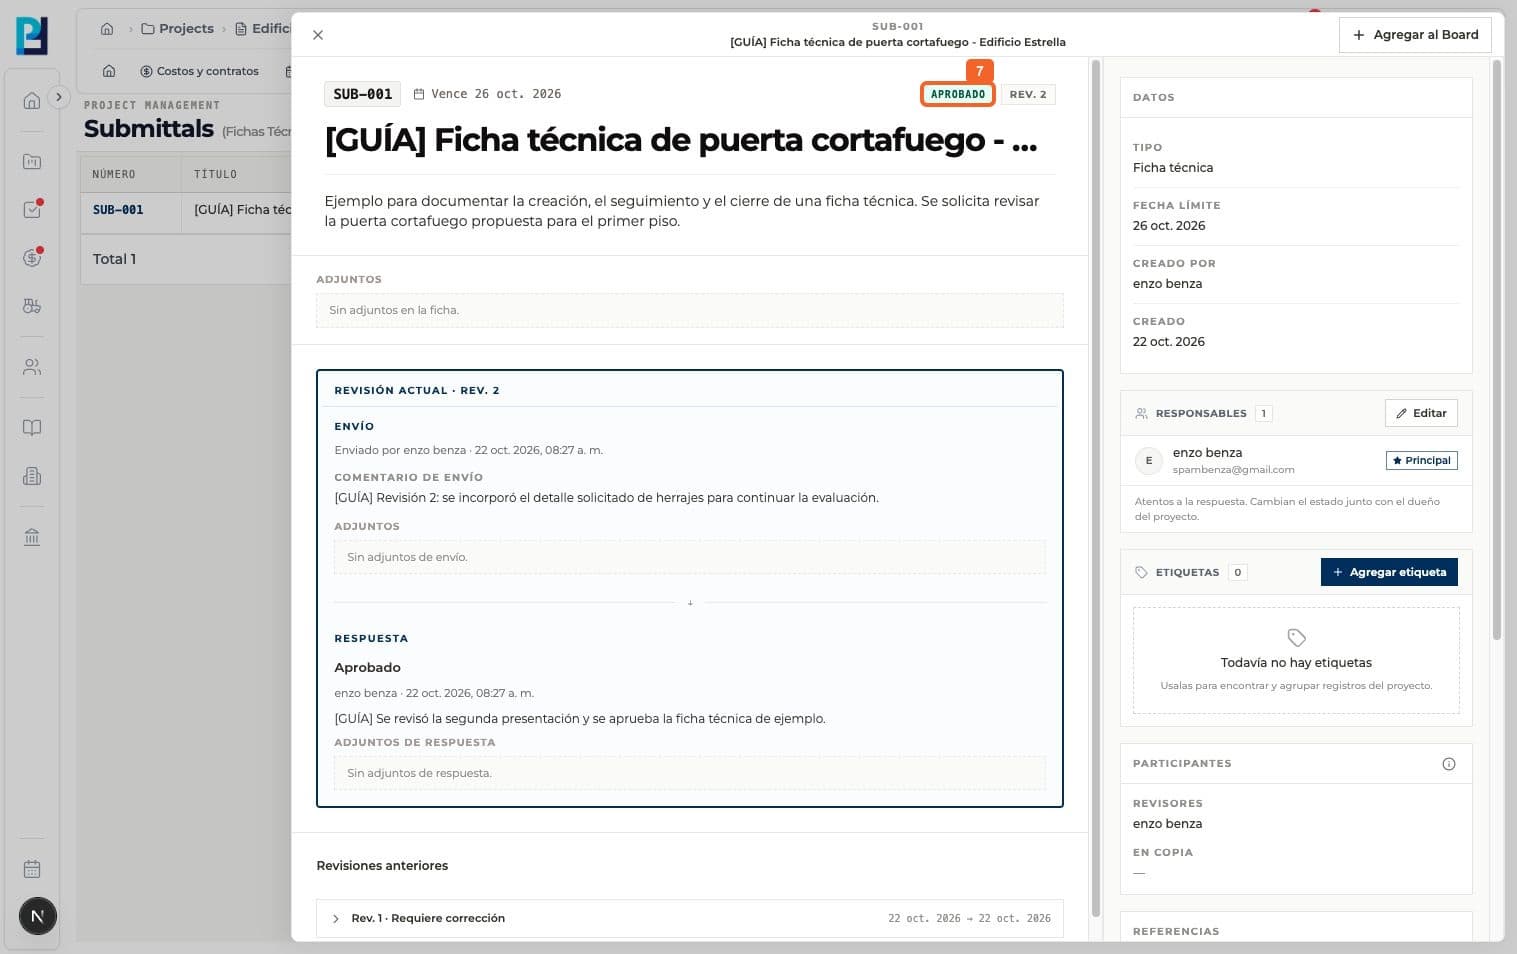This screenshot has height=954, width=1517.
Task: Click the Agregar al Board button
Action: [x=1415, y=35]
